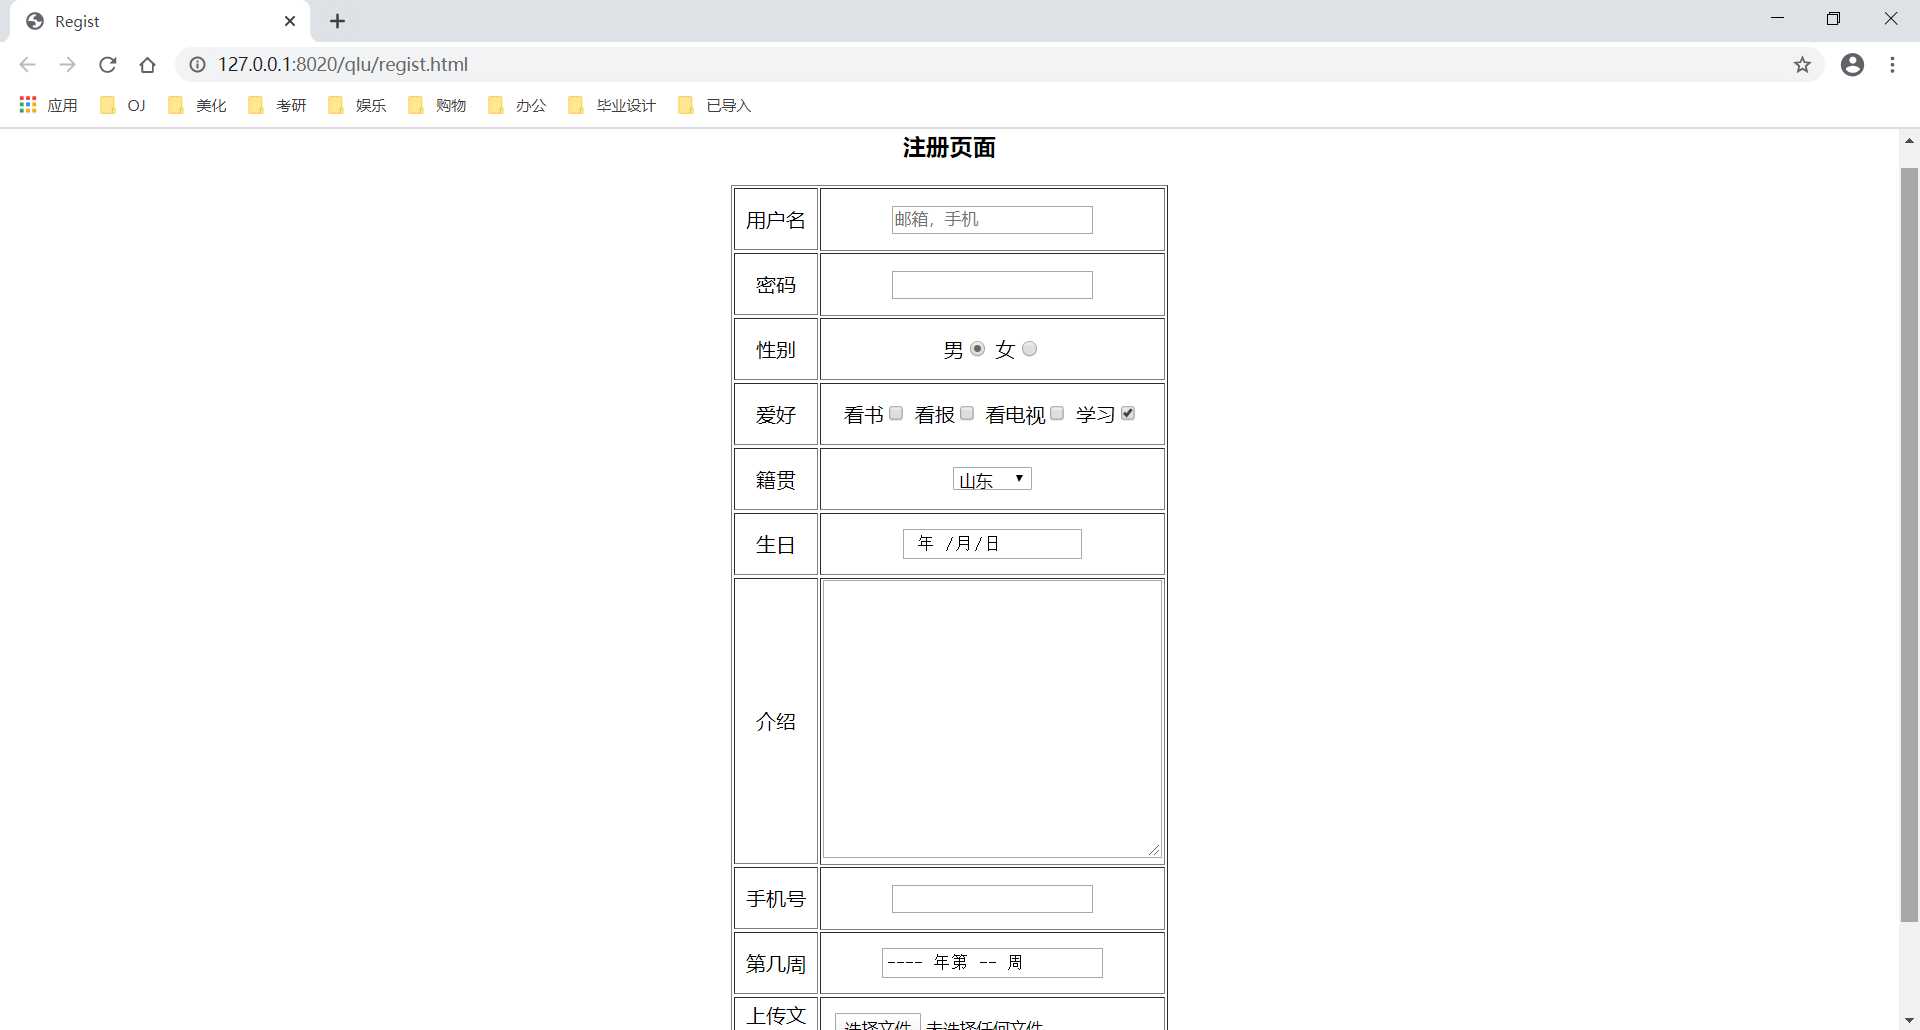
Task: Check the 看书 hobby checkbox
Action: pos(896,414)
